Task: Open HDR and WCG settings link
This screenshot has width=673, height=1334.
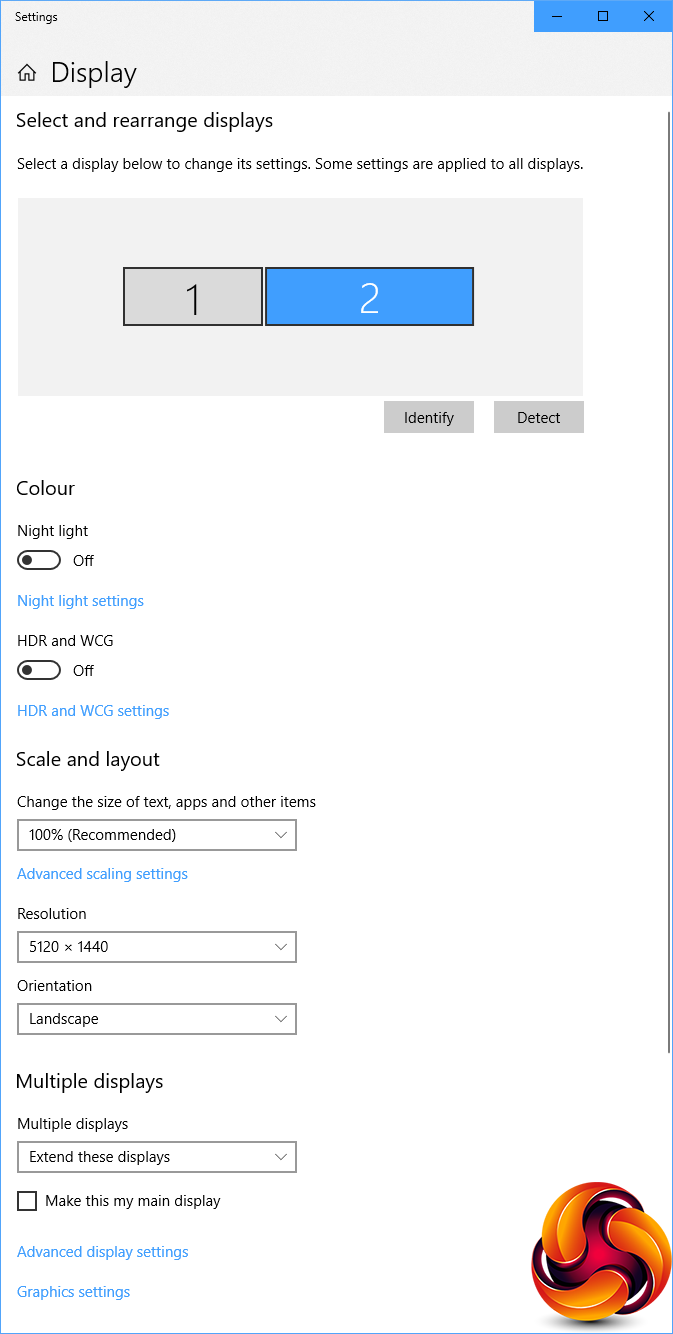Action: tap(93, 711)
